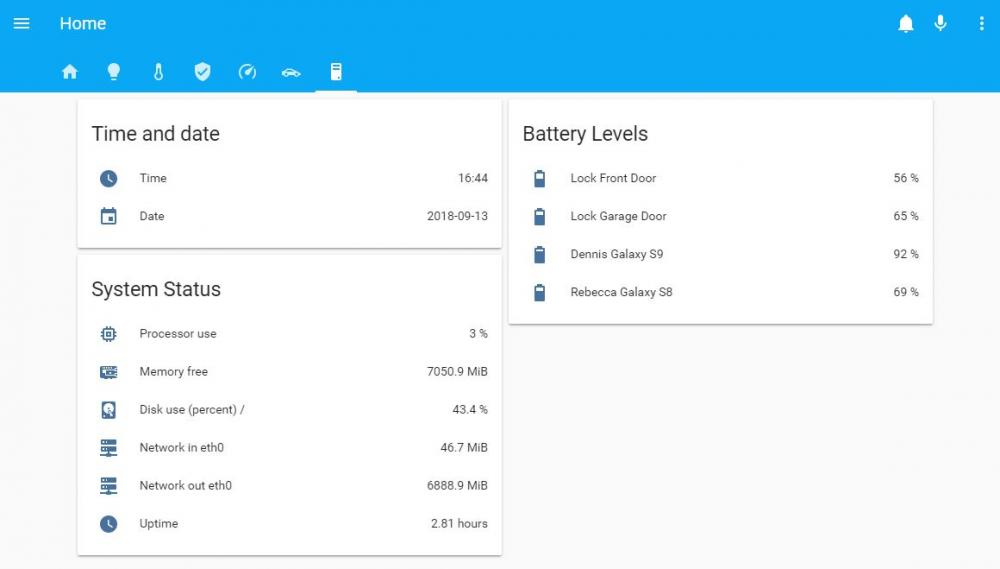The width and height of the screenshot is (1000, 569).
Task: Click the Memory free icon
Action: 109,372
